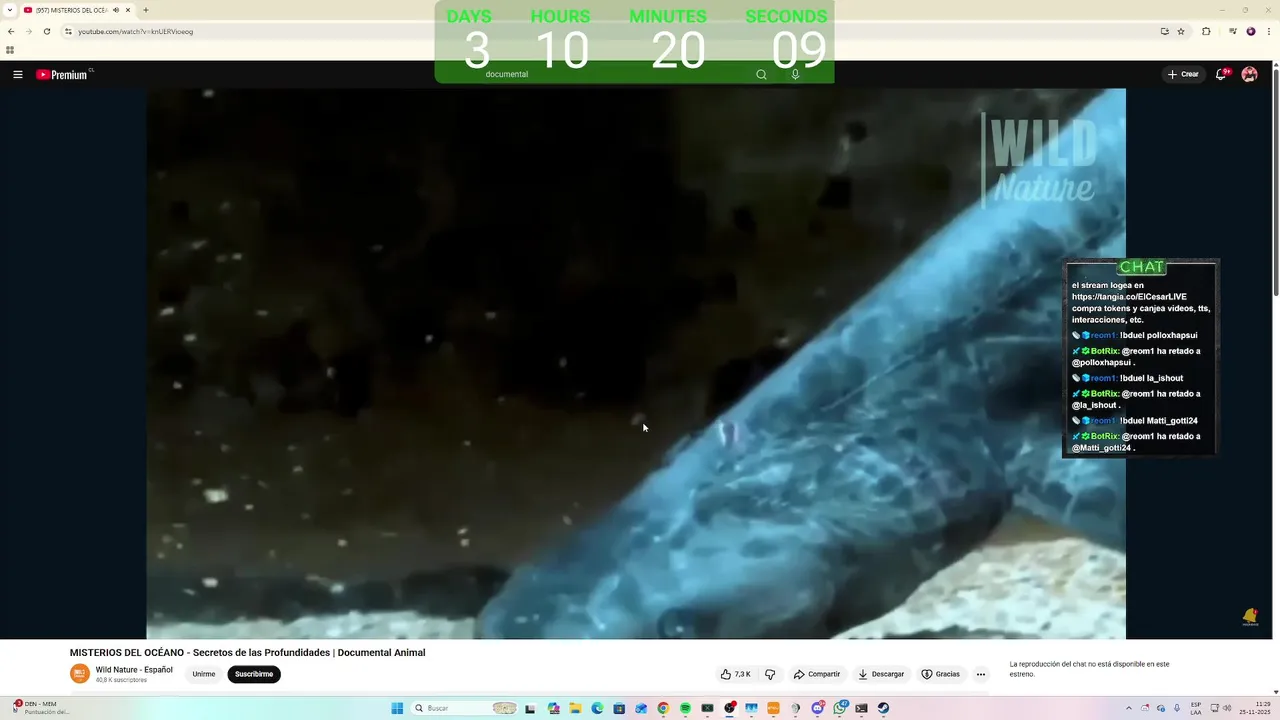Share the video with Compartir
1280x720 pixels.
click(x=817, y=674)
